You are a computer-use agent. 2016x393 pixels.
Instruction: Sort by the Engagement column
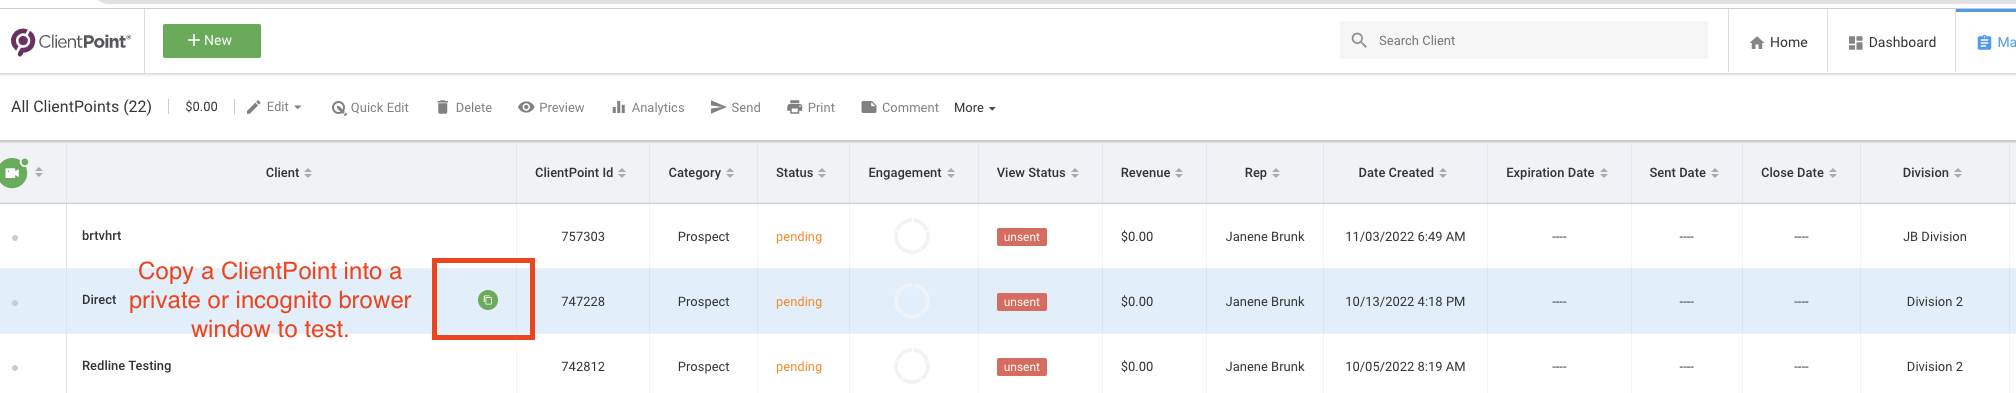tap(912, 173)
